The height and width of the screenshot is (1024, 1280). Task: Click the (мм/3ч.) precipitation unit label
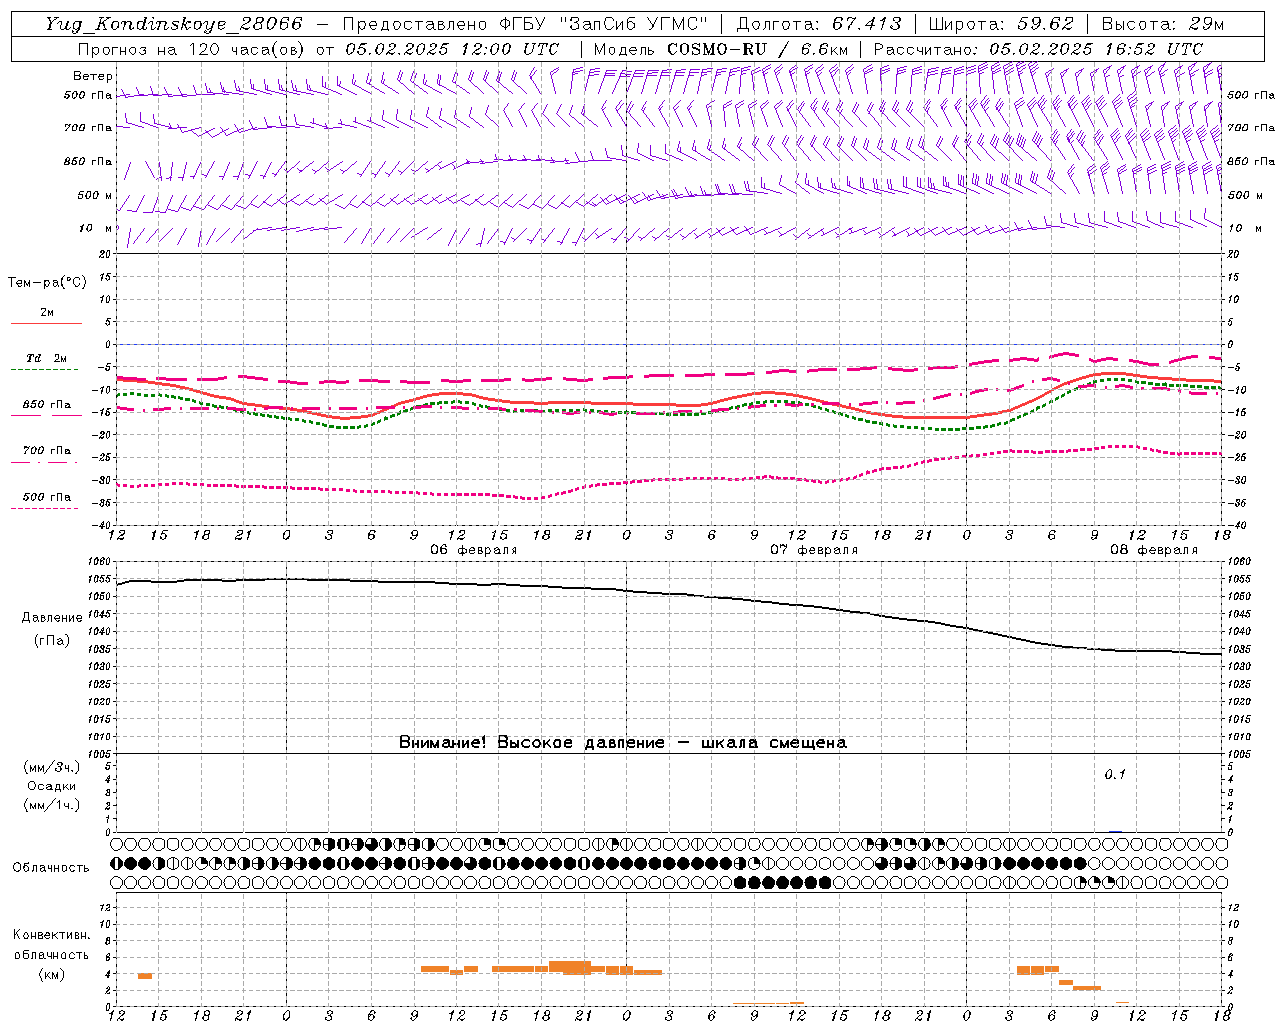click(52, 767)
